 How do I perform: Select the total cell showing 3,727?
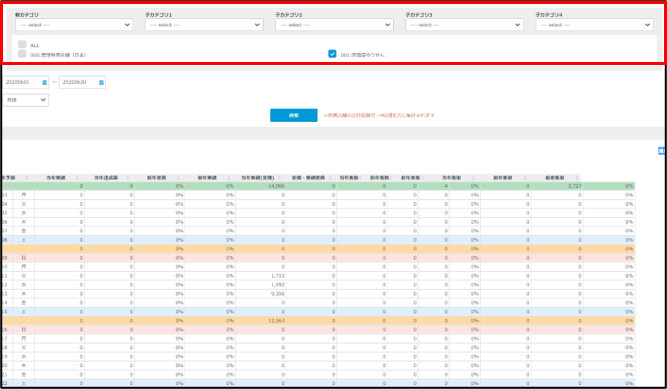coord(557,186)
